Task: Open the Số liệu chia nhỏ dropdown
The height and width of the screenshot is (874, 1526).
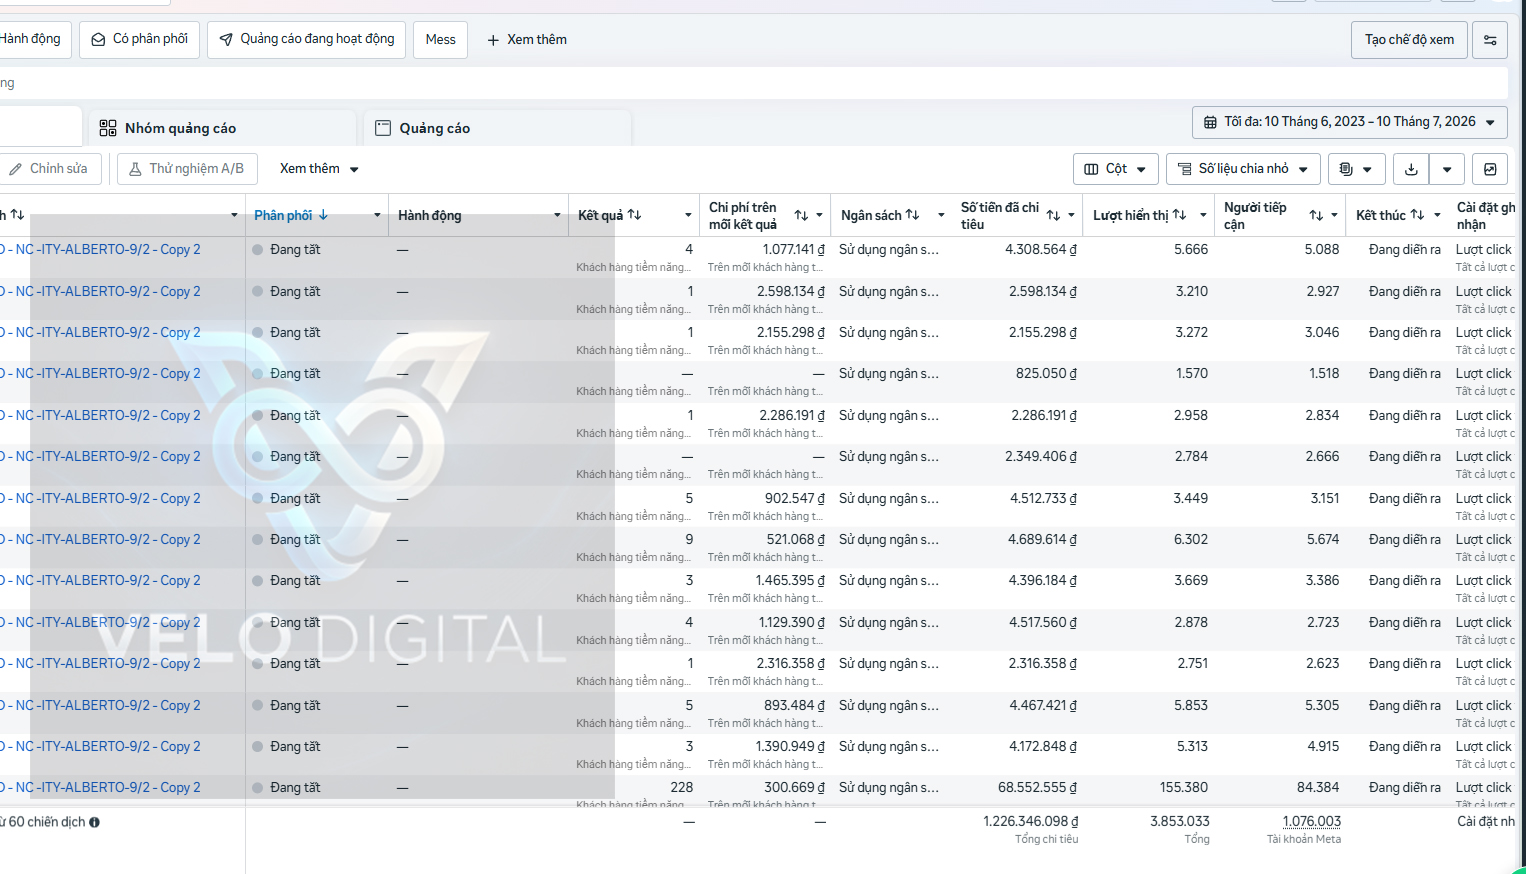Action: 1243,169
